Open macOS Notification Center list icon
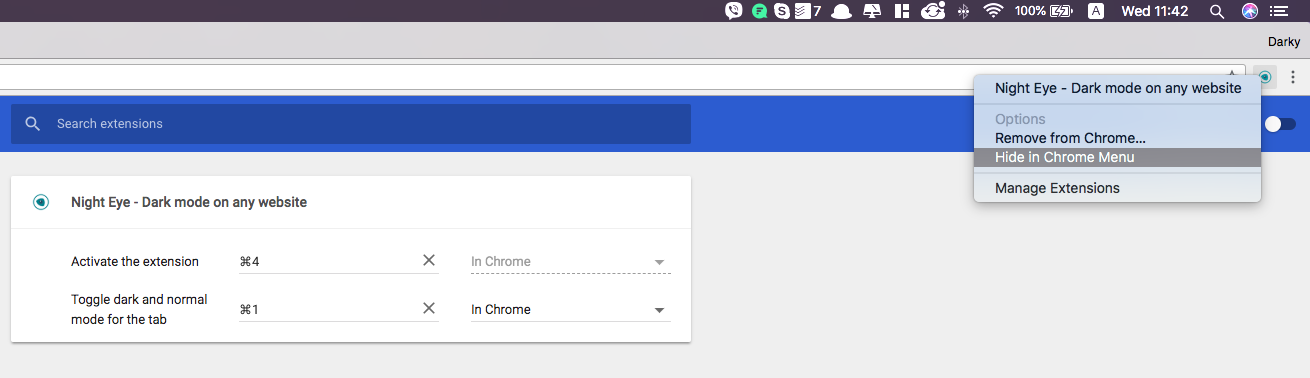Screen dimensions: 1310x378 1278,11
